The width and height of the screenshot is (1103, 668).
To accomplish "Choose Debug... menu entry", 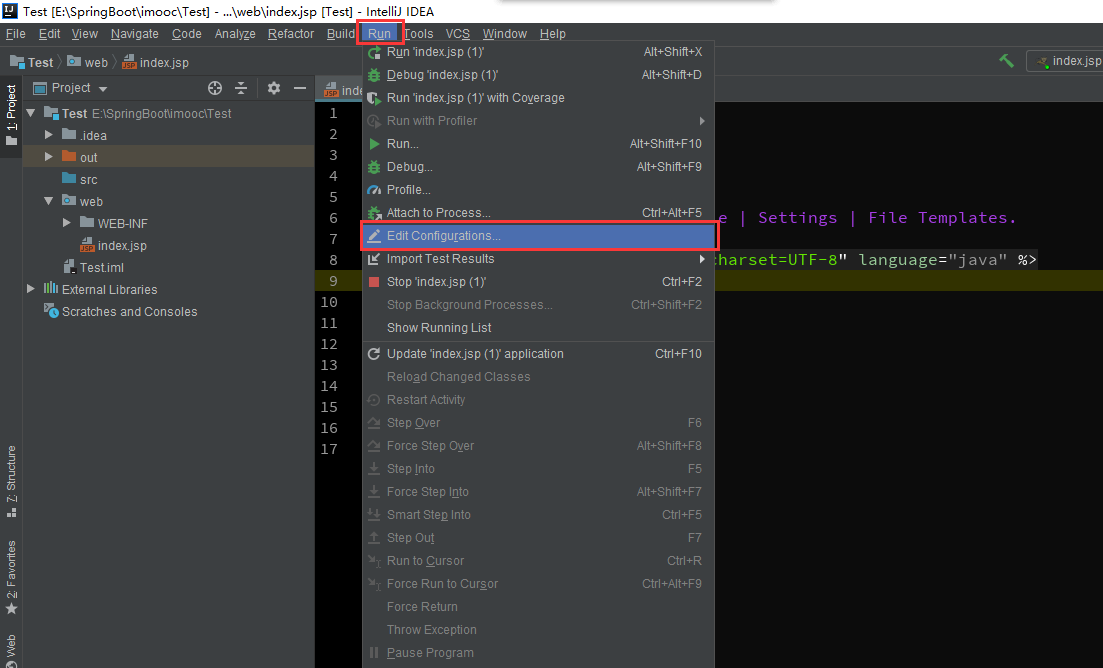I will 539,167.
